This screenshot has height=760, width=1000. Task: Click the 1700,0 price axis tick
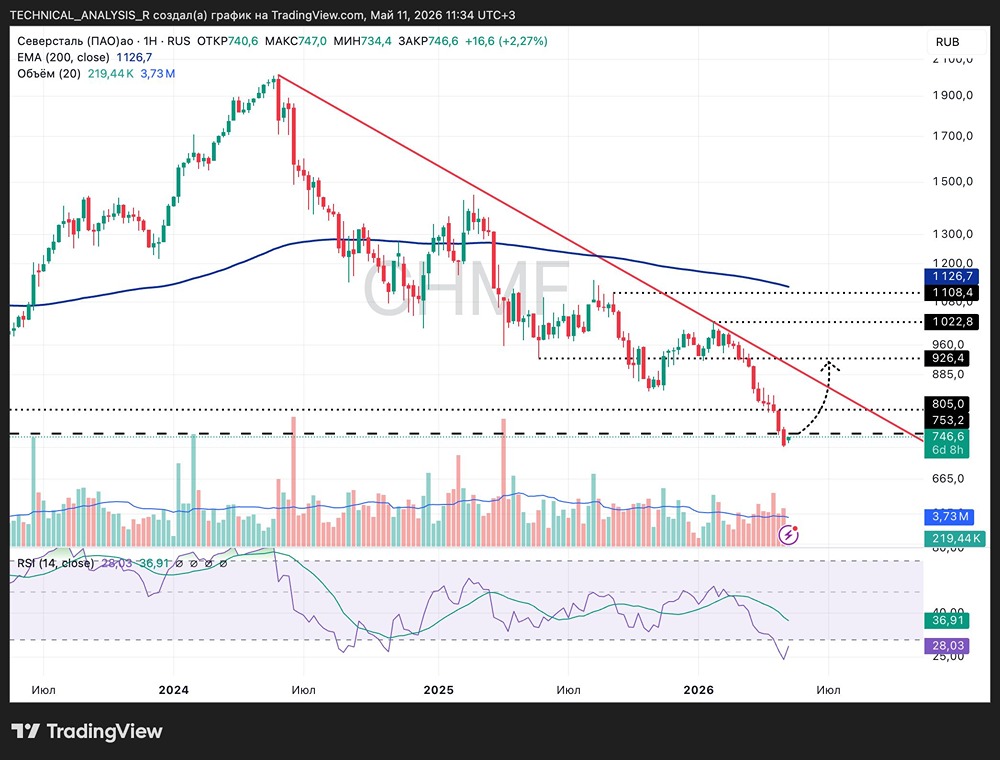pos(952,136)
